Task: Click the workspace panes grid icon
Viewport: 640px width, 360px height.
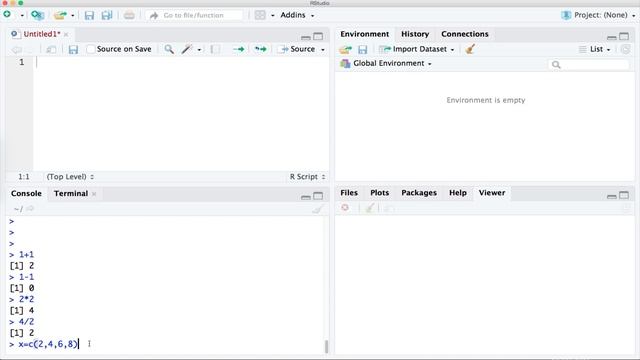Action: click(x=260, y=15)
